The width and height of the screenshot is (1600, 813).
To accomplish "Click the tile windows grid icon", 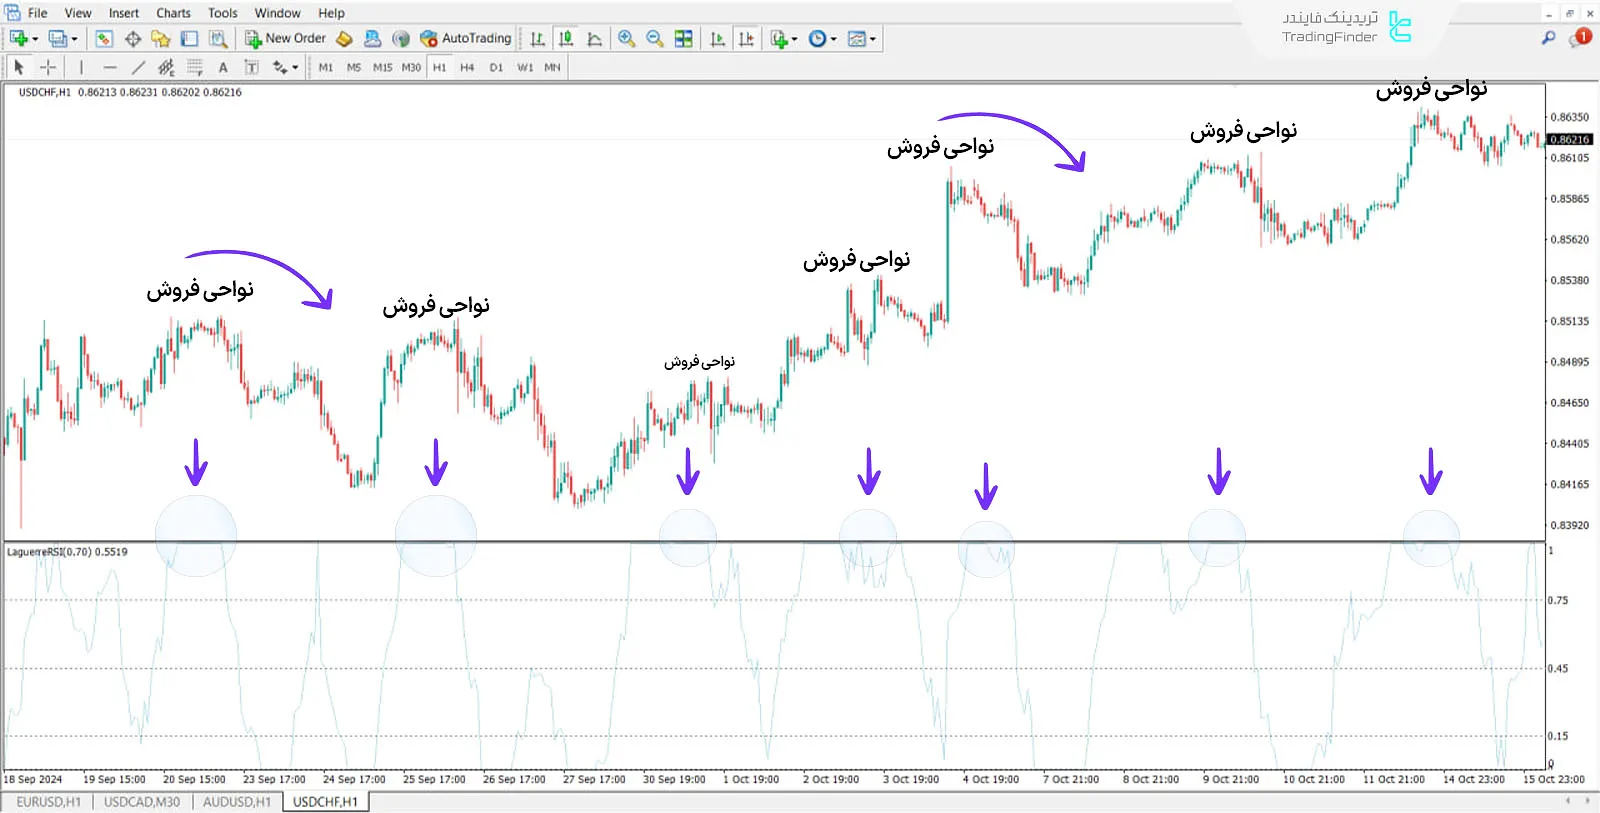I will (x=684, y=39).
